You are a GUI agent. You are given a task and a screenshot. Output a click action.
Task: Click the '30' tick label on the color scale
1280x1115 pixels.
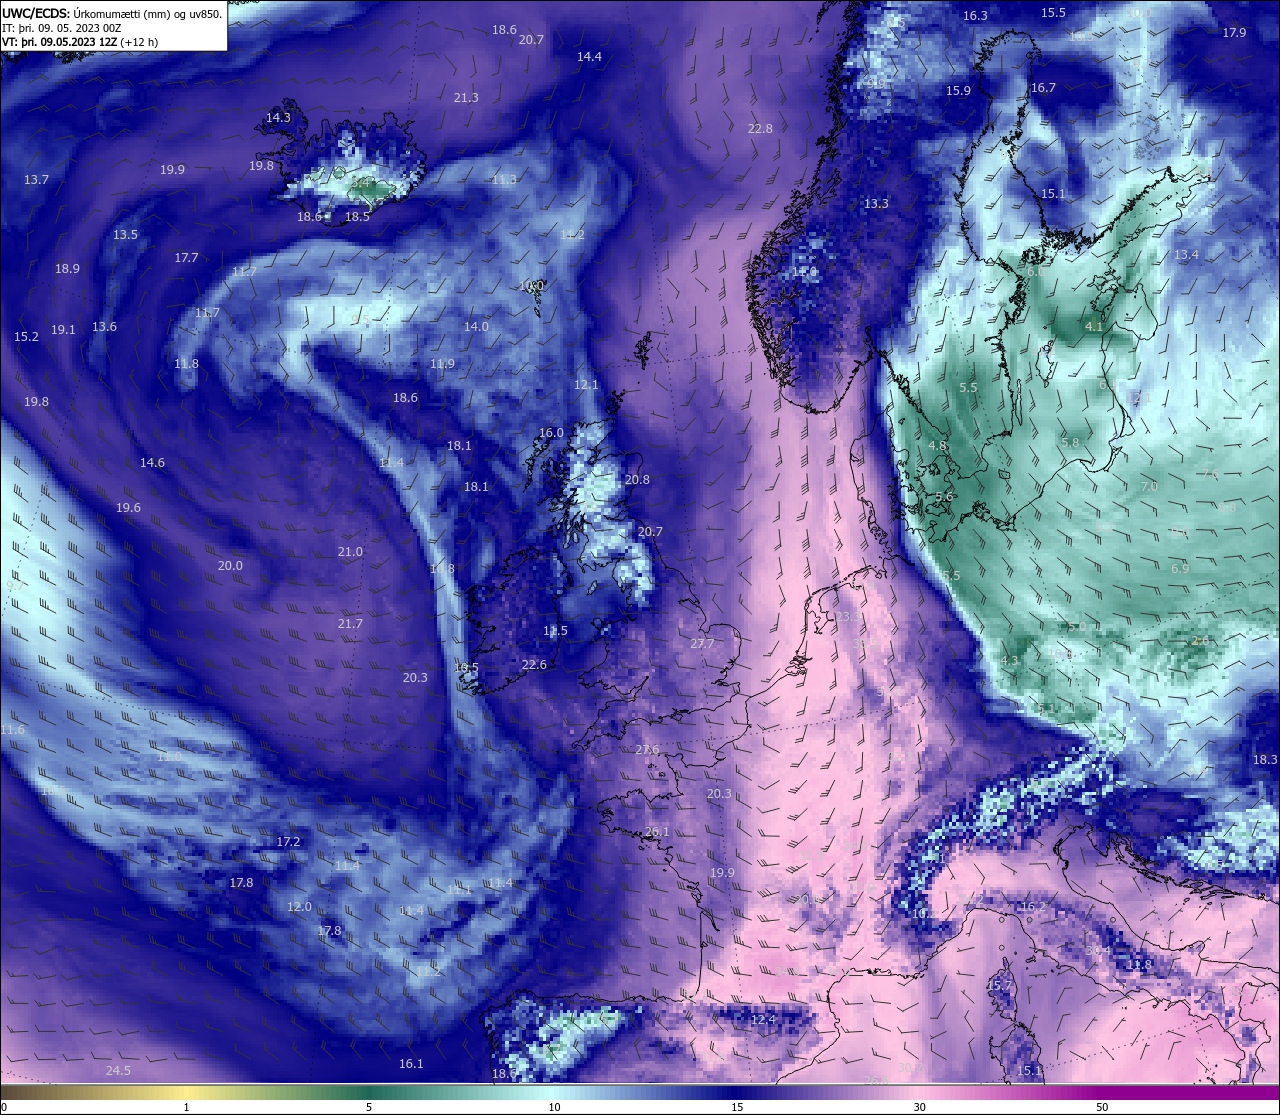click(919, 1107)
